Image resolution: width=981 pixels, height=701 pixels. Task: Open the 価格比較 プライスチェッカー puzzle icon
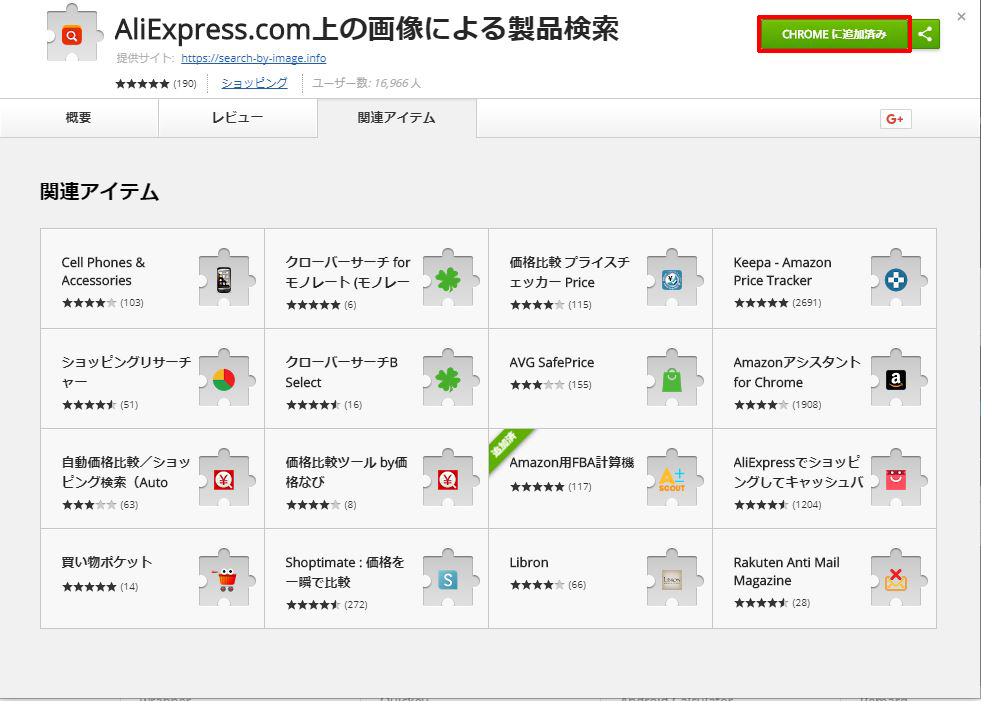(x=673, y=279)
